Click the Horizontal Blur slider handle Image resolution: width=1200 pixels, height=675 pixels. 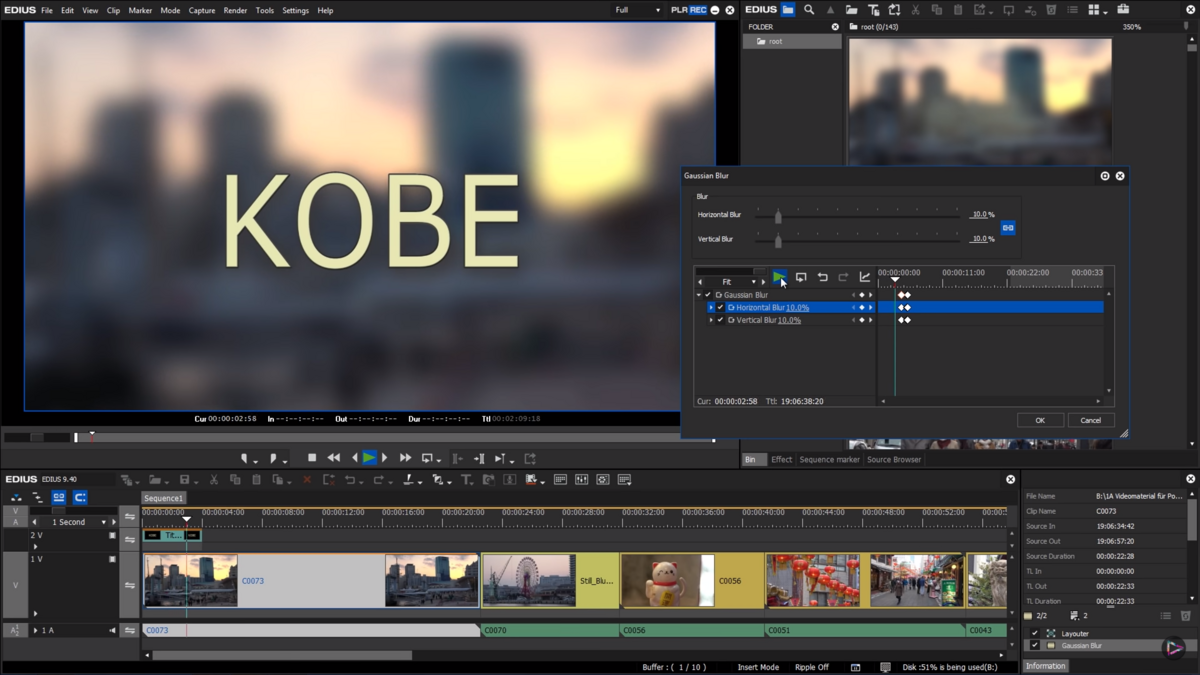(778, 215)
